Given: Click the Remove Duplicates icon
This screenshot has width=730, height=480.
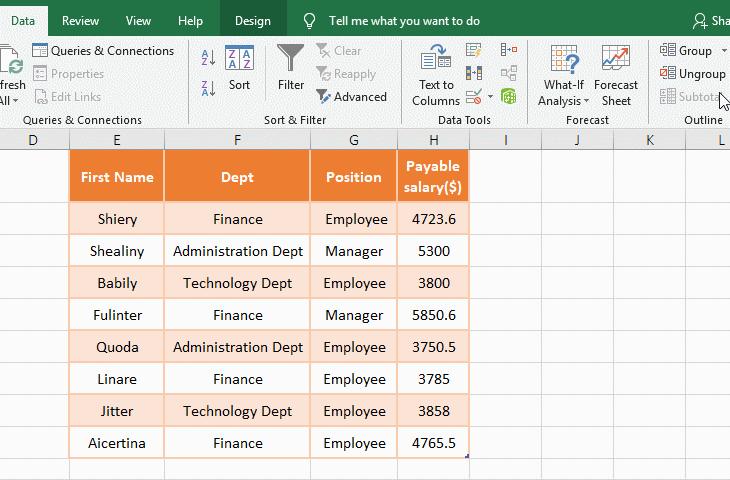Looking at the screenshot, I should coord(474,73).
